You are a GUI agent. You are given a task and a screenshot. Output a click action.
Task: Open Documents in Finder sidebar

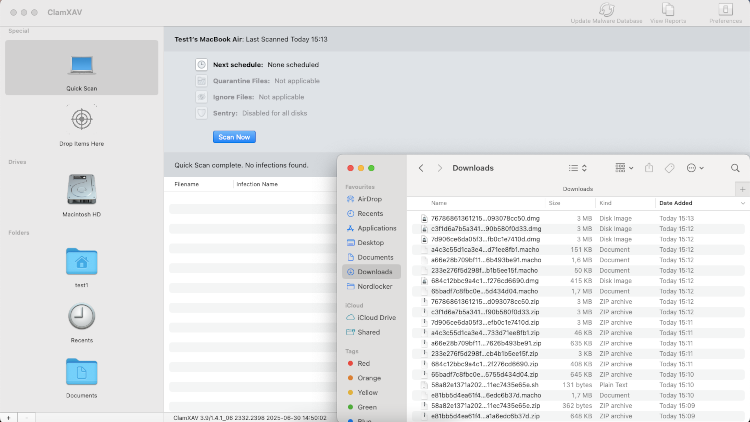tap(371, 257)
